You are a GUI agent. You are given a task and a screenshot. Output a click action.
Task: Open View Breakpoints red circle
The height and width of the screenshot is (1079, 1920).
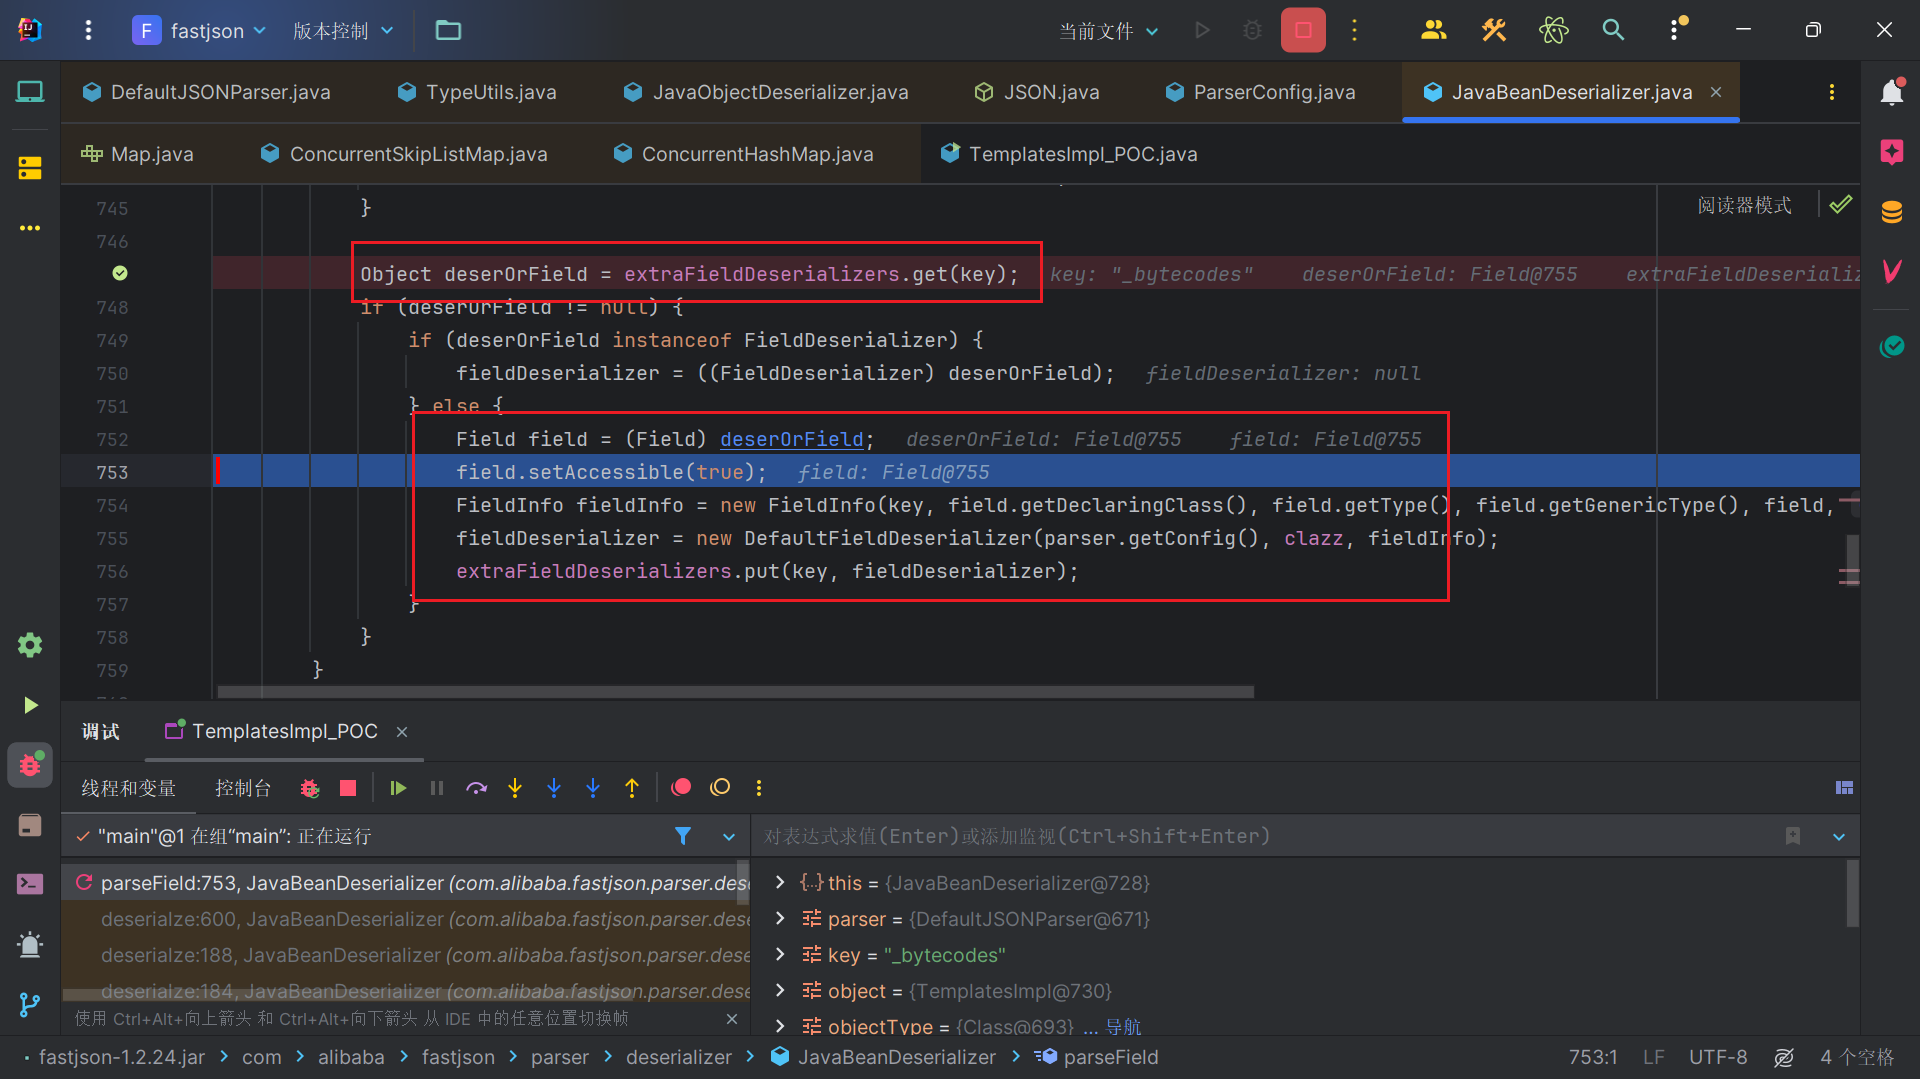point(681,788)
